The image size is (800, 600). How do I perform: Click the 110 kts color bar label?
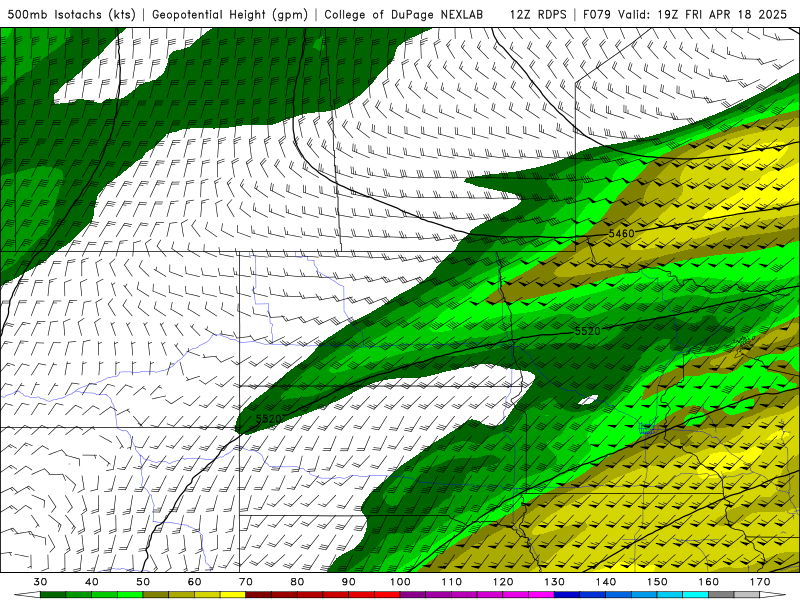(x=452, y=582)
